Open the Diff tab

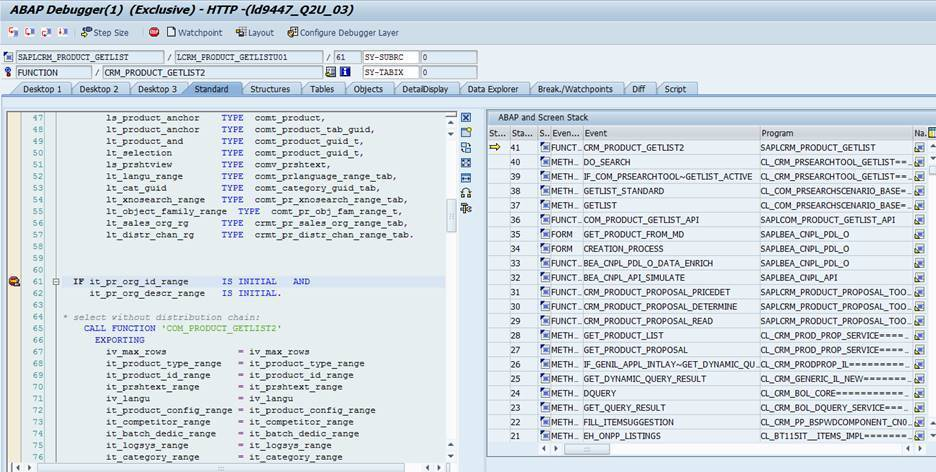tap(638, 89)
